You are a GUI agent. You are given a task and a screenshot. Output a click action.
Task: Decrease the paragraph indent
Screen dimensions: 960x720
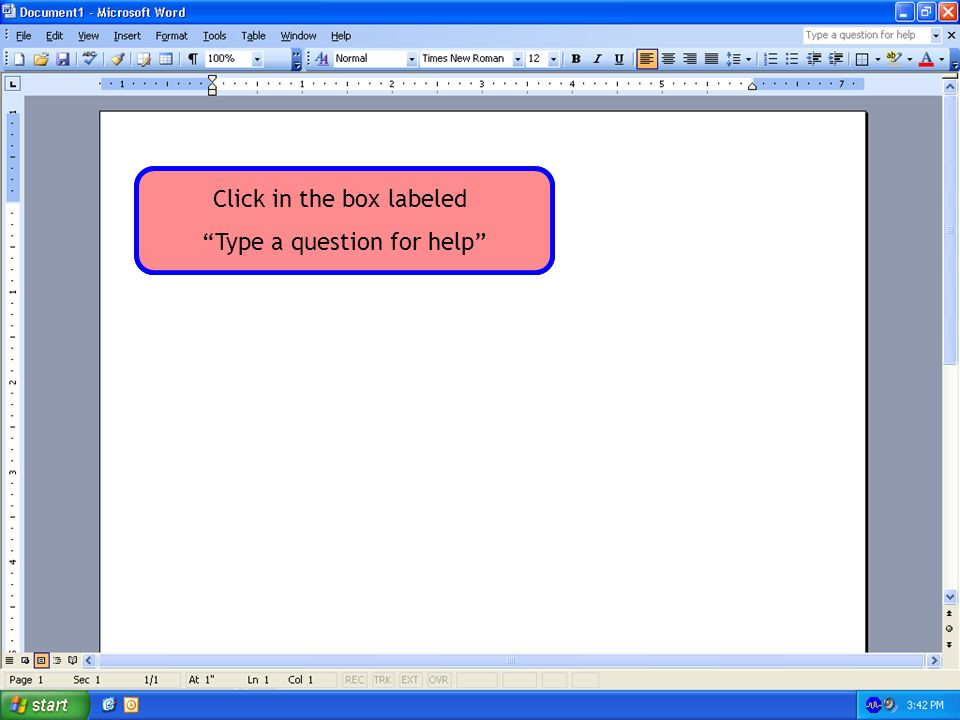[x=814, y=59]
